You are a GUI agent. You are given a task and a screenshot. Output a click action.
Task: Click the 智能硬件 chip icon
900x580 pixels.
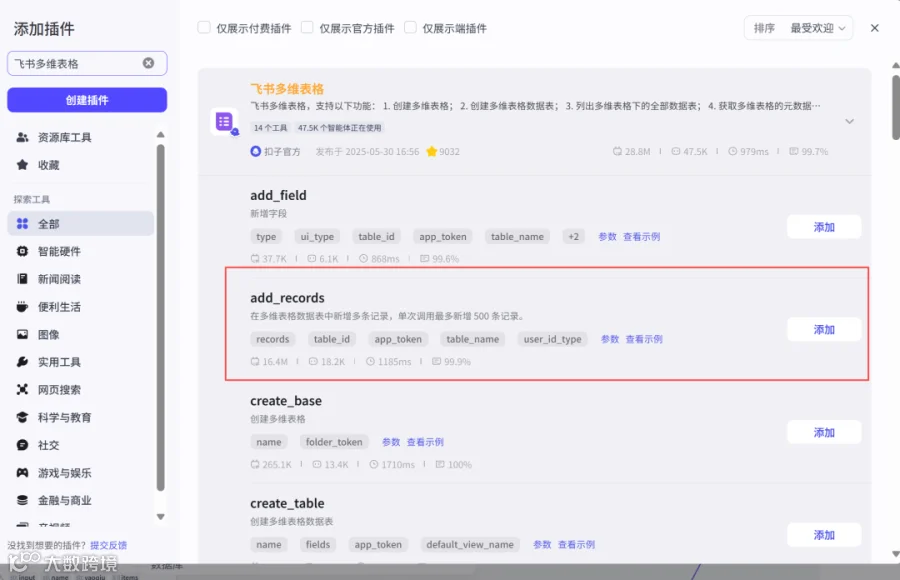coord(22,252)
